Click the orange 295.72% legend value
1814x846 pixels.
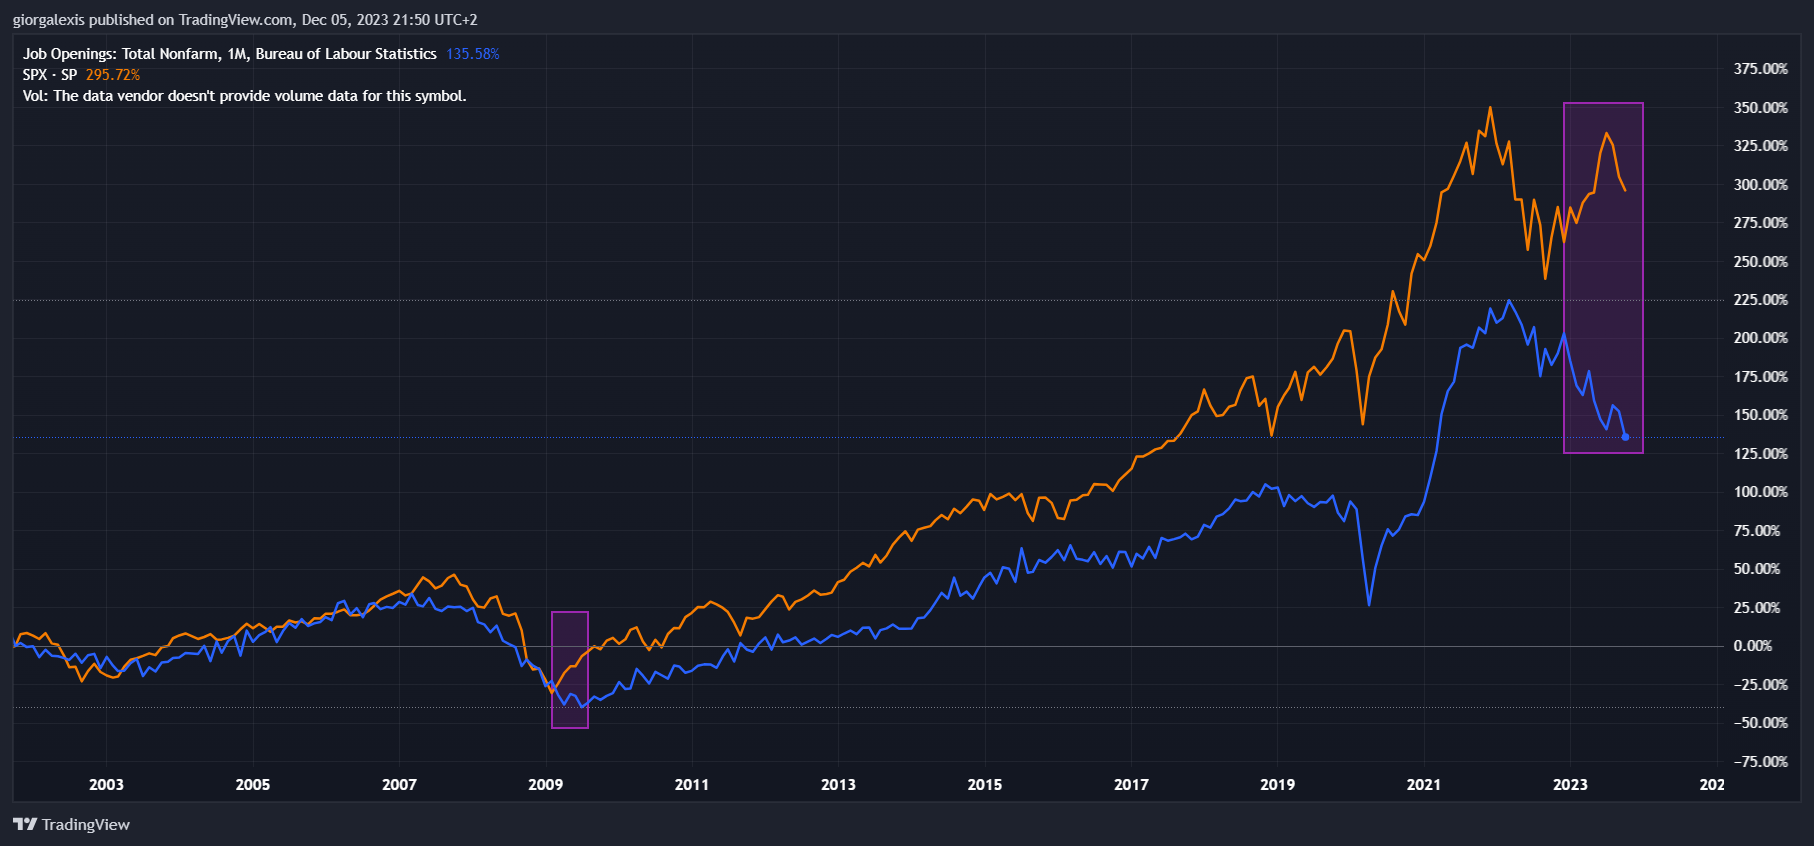(x=112, y=75)
